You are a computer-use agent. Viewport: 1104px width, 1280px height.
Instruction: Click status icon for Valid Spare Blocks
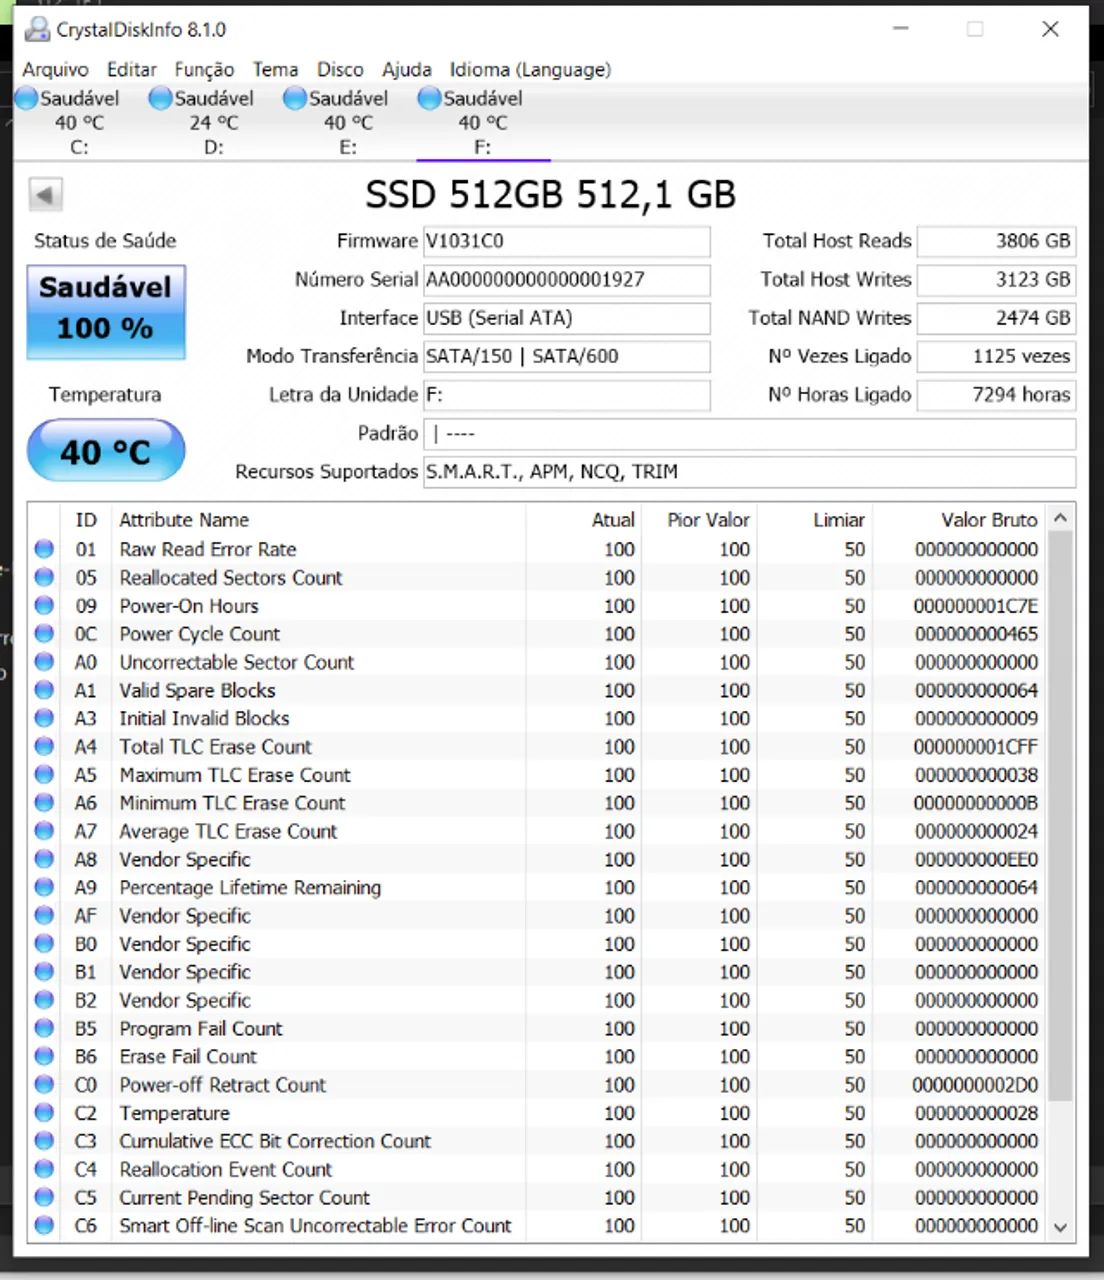point(44,690)
